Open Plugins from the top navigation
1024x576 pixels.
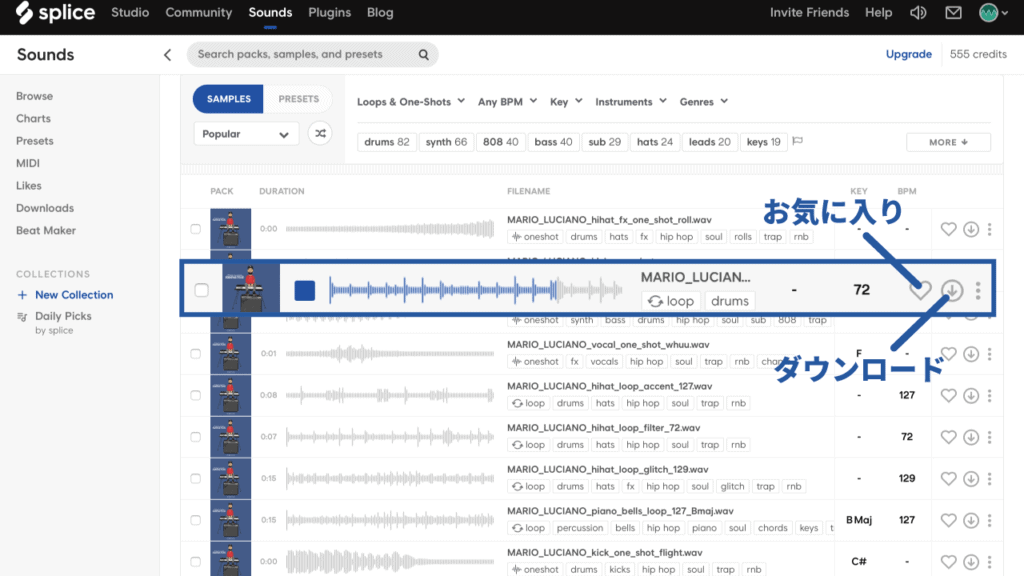(329, 13)
